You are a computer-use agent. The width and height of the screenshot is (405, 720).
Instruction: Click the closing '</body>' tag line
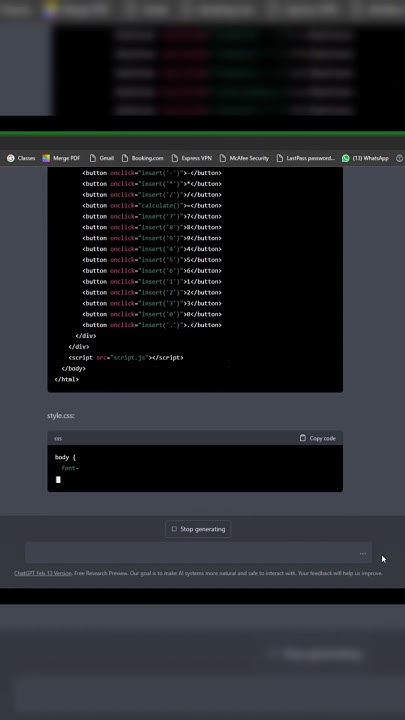pos(73,368)
